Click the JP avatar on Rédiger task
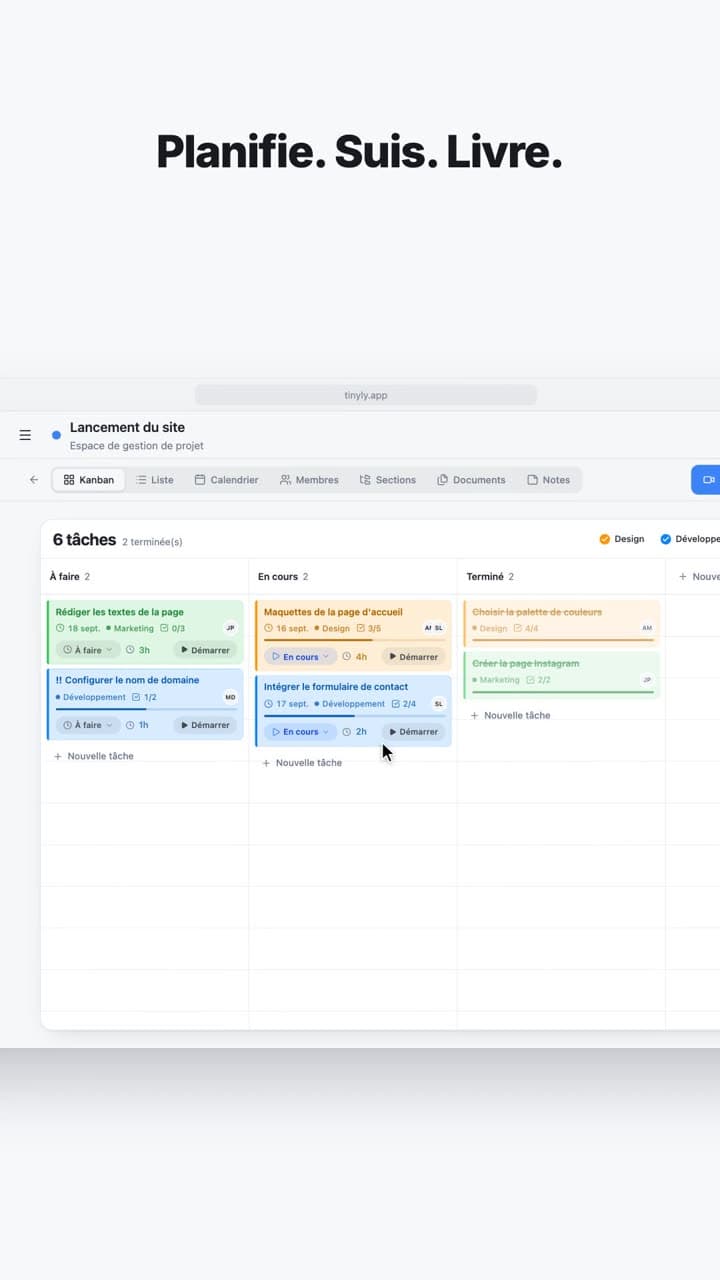The width and height of the screenshot is (720, 1280). 230,628
